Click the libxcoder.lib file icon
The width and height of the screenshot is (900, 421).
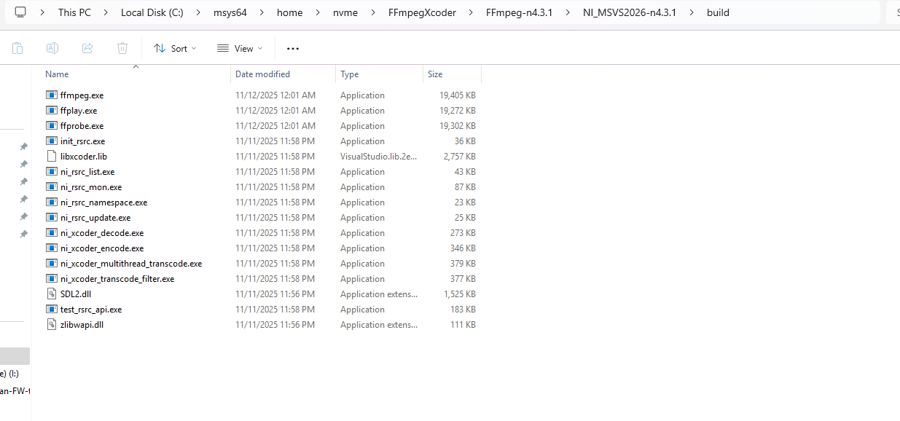52,156
